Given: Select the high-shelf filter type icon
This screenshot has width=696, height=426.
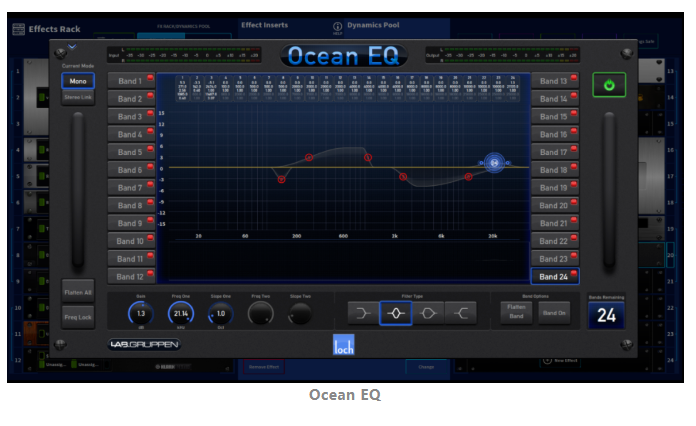Looking at the screenshot, I should click(x=460, y=313).
